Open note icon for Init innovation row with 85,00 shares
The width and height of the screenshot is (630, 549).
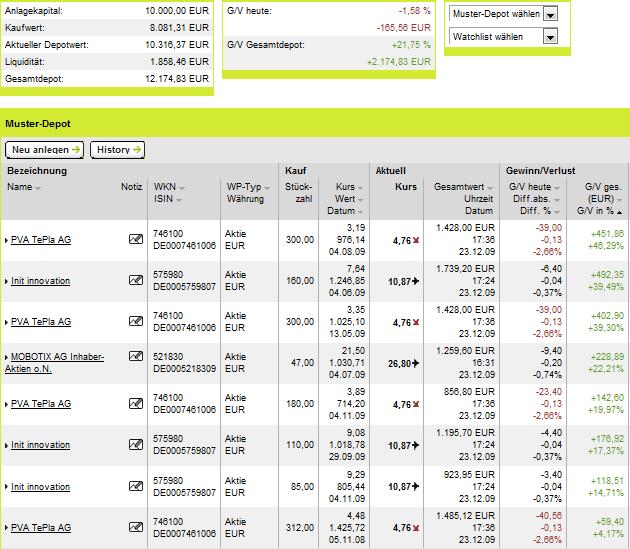[136, 486]
